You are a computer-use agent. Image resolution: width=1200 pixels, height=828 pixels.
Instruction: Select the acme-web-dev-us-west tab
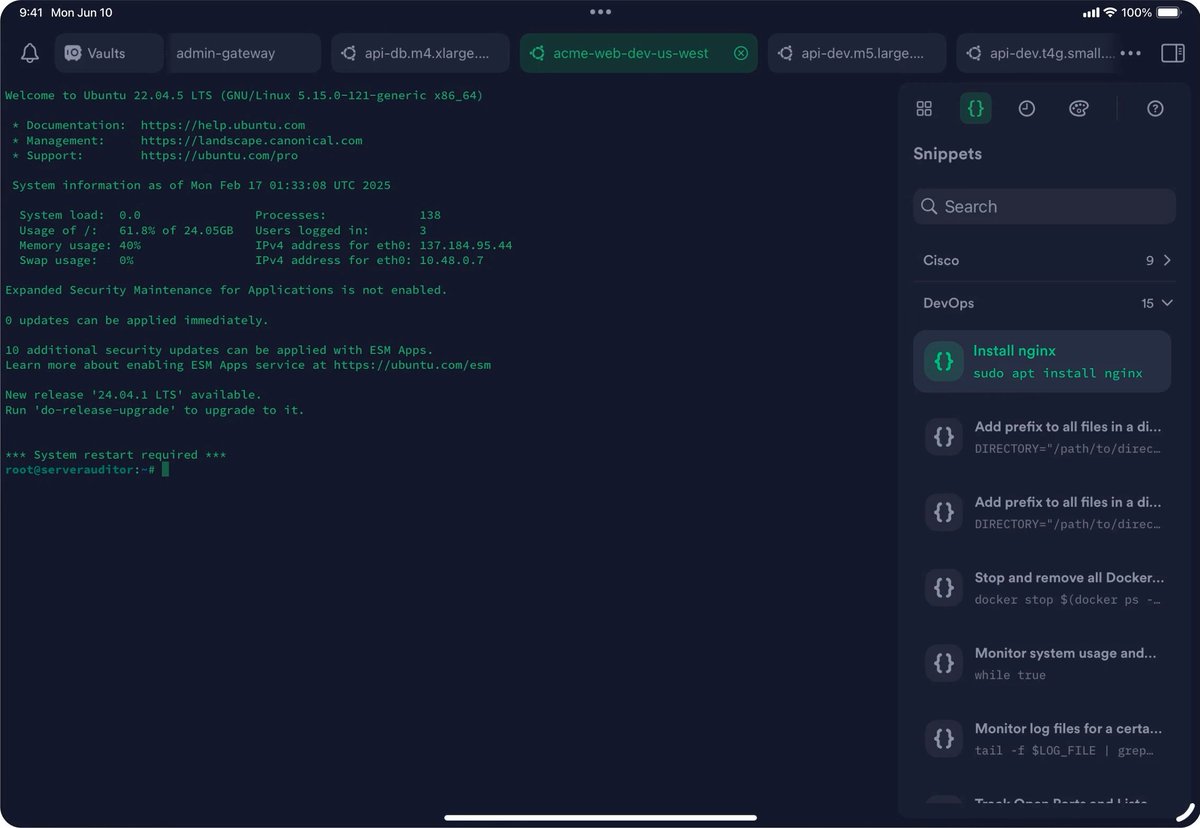tap(638, 53)
